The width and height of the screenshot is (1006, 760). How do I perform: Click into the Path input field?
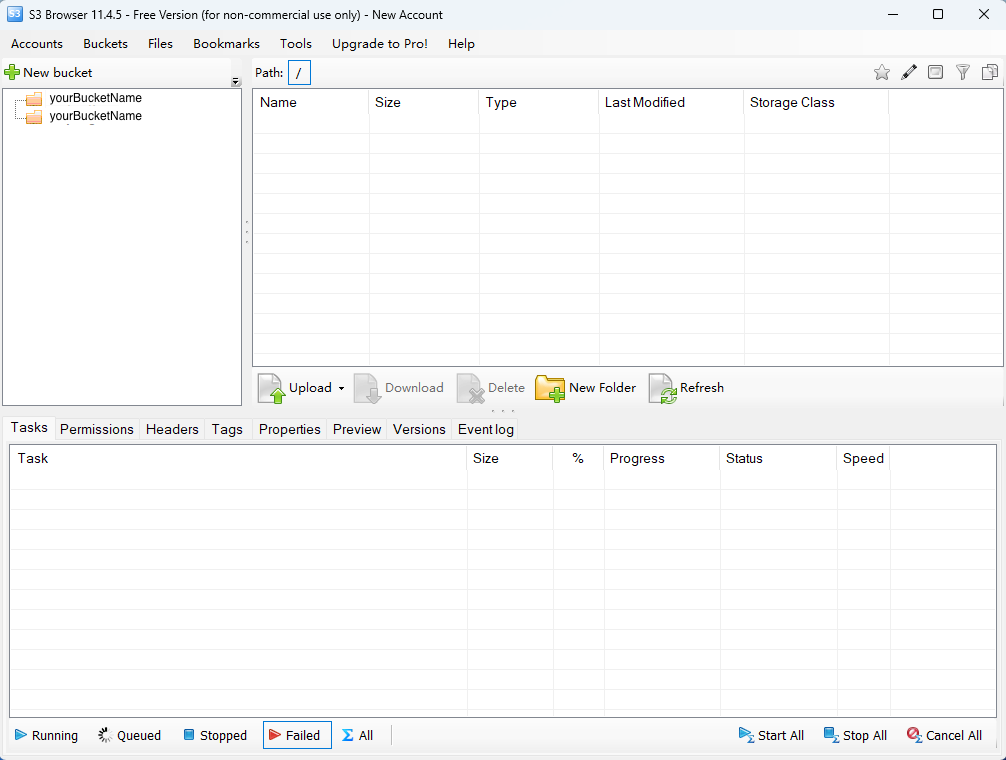[x=300, y=72]
